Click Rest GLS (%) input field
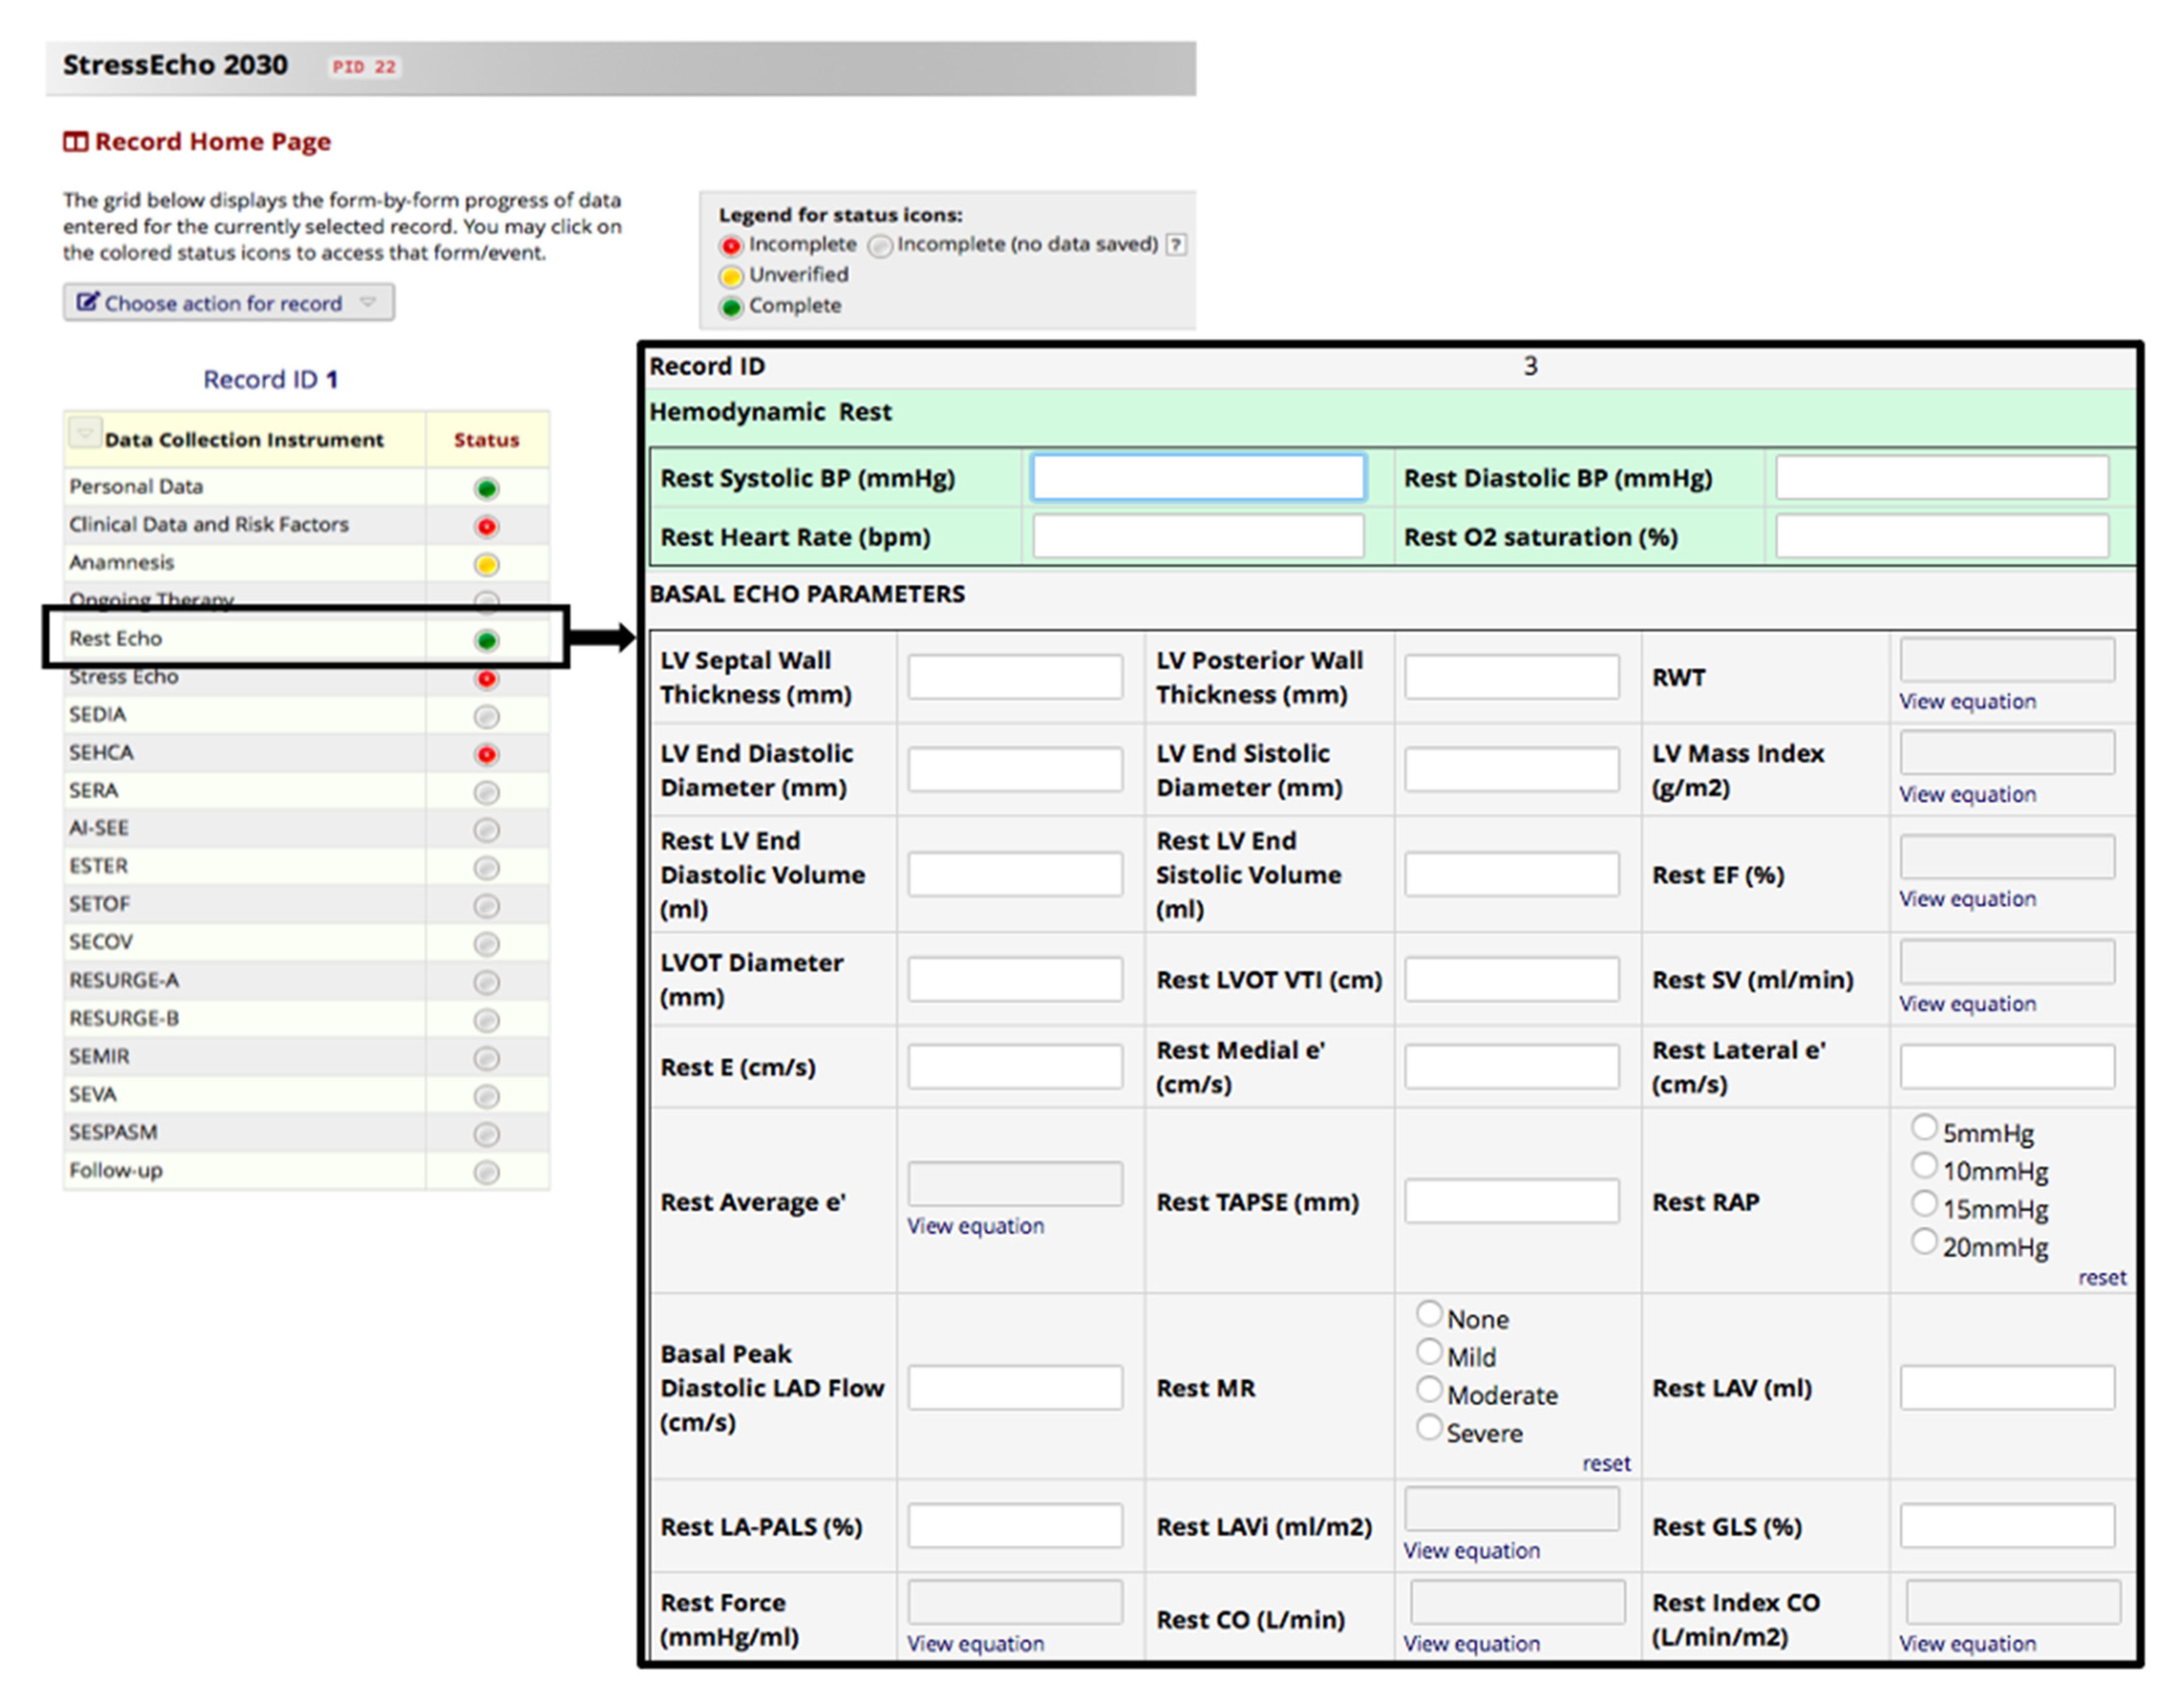This screenshot has height=1704, width=2184. tap(2007, 1527)
